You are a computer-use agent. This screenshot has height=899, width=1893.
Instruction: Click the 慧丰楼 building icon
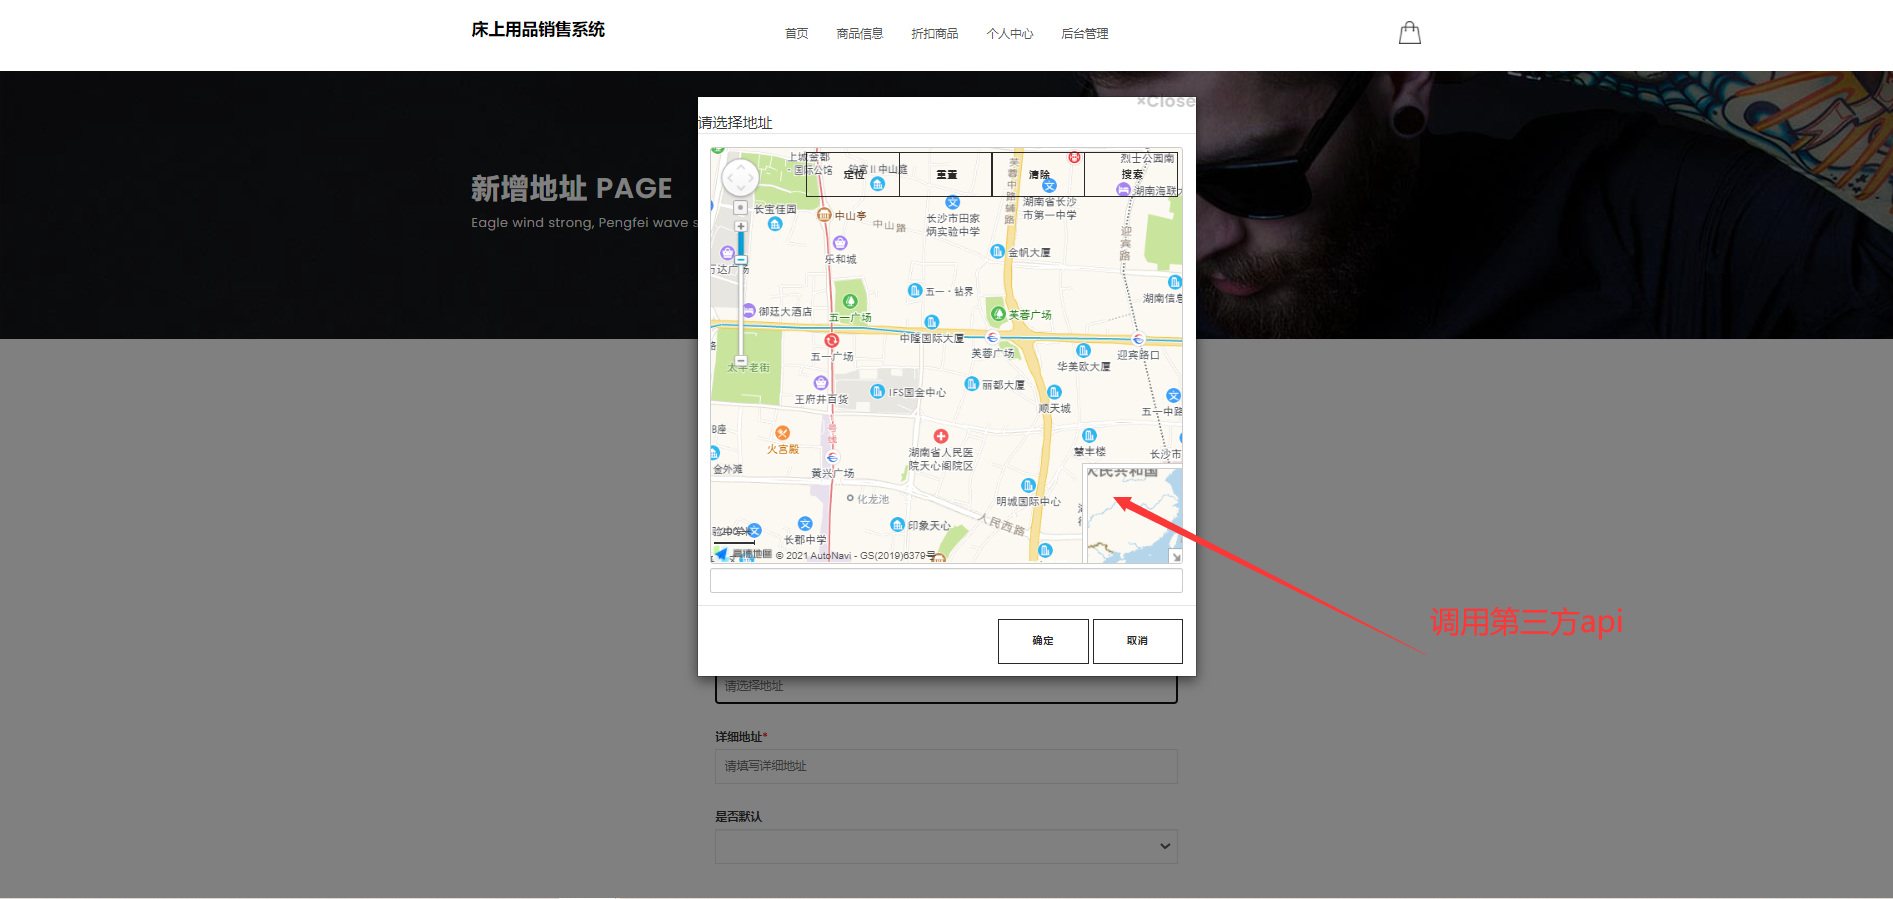tap(1089, 436)
